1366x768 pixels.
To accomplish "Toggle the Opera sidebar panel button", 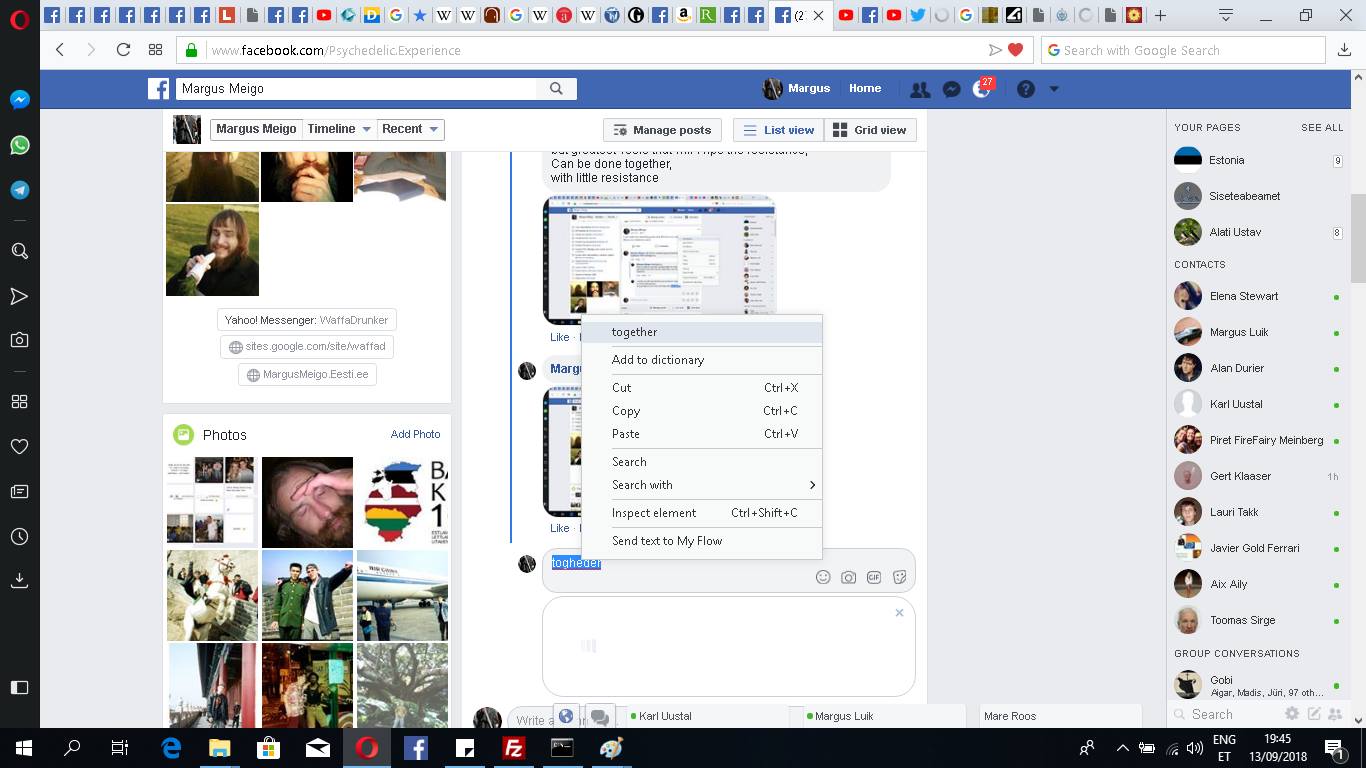I will coord(19,687).
